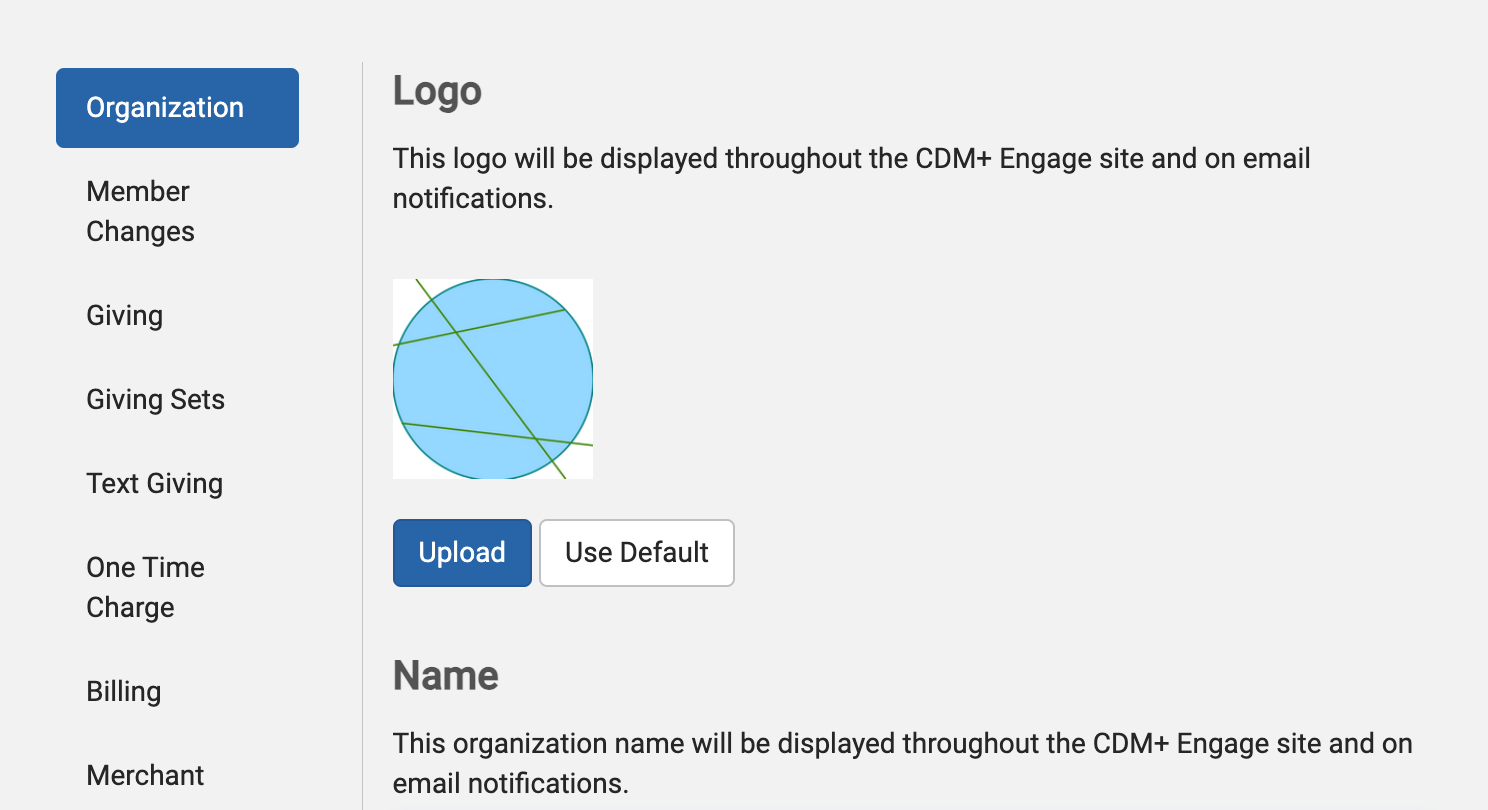Screen dimensions: 1488x810
Task: Click the Name section heading
Action: pyautogui.click(x=446, y=676)
